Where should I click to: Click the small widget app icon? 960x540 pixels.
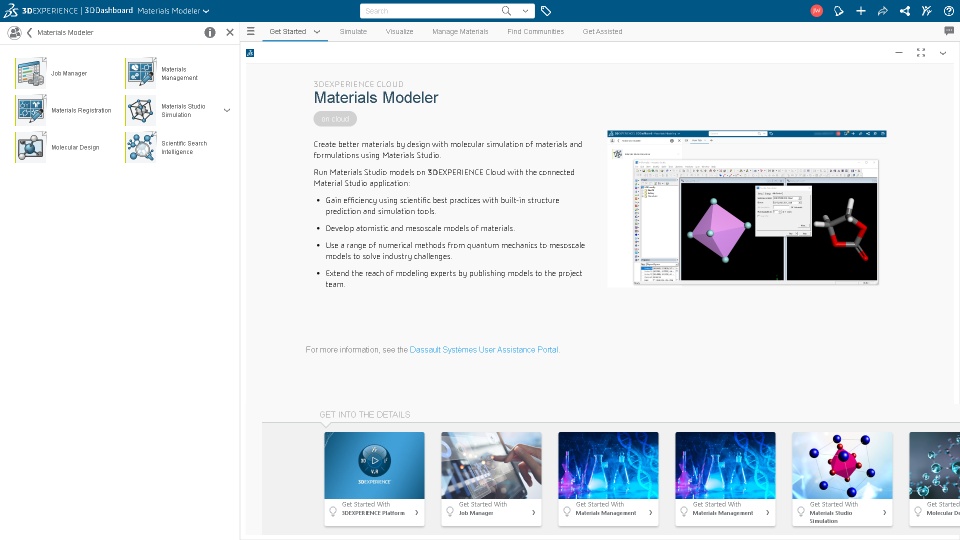[250, 53]
